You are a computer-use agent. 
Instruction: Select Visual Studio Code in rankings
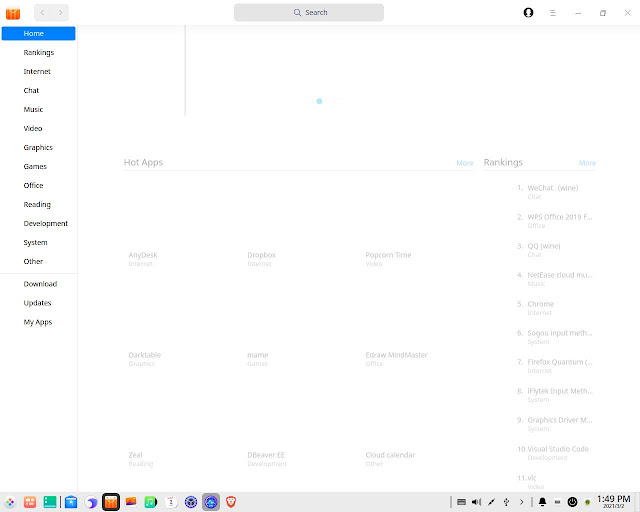pos(553,452)
